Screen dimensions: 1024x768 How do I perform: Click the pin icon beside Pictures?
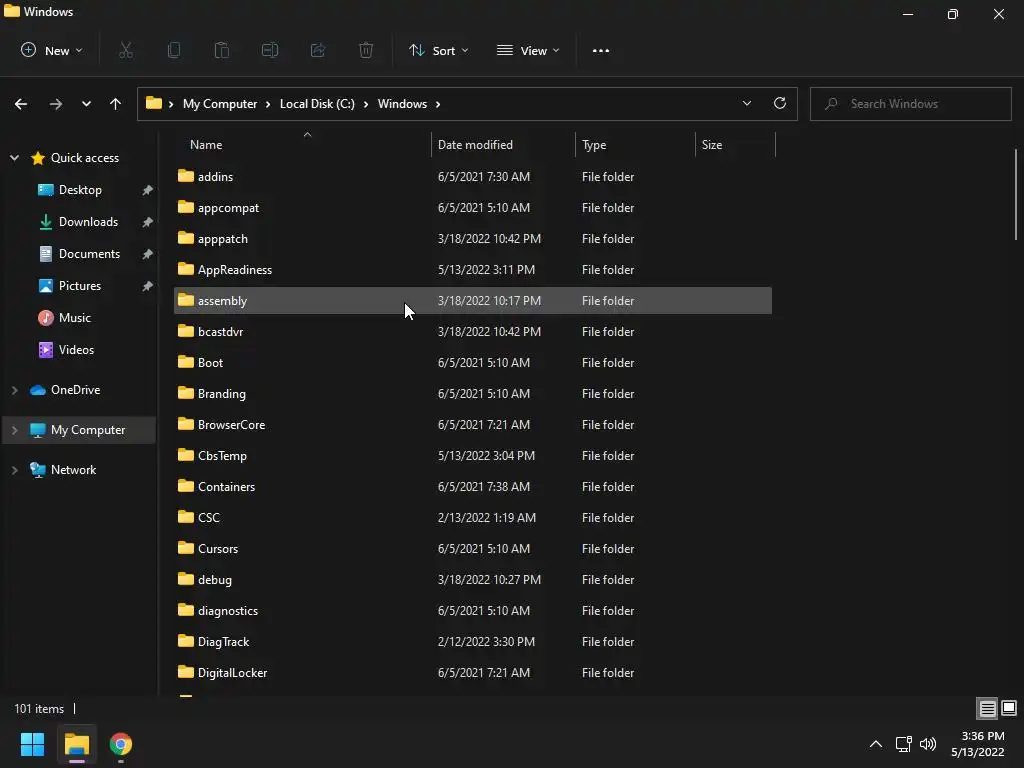click(x=148, y=286)
